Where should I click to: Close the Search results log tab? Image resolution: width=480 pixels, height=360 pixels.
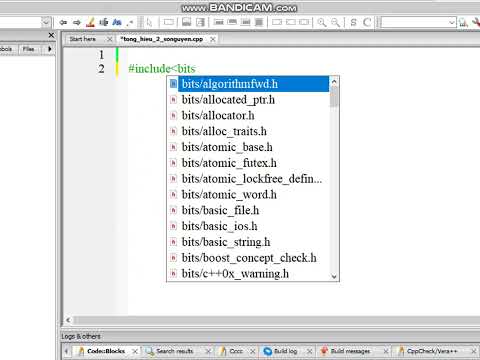(x=208, y=351)
